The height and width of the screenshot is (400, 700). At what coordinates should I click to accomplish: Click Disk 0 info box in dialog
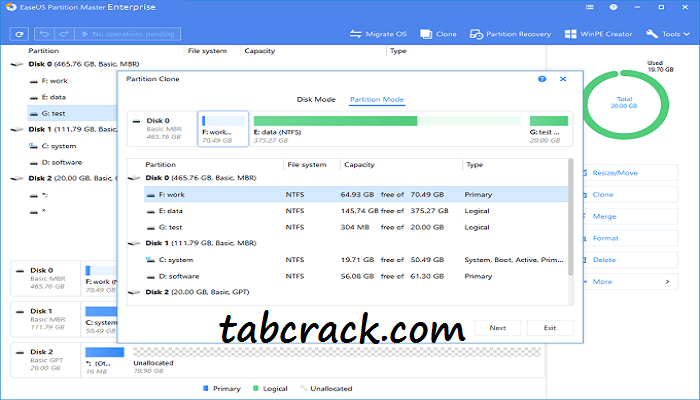coord(162,129)
